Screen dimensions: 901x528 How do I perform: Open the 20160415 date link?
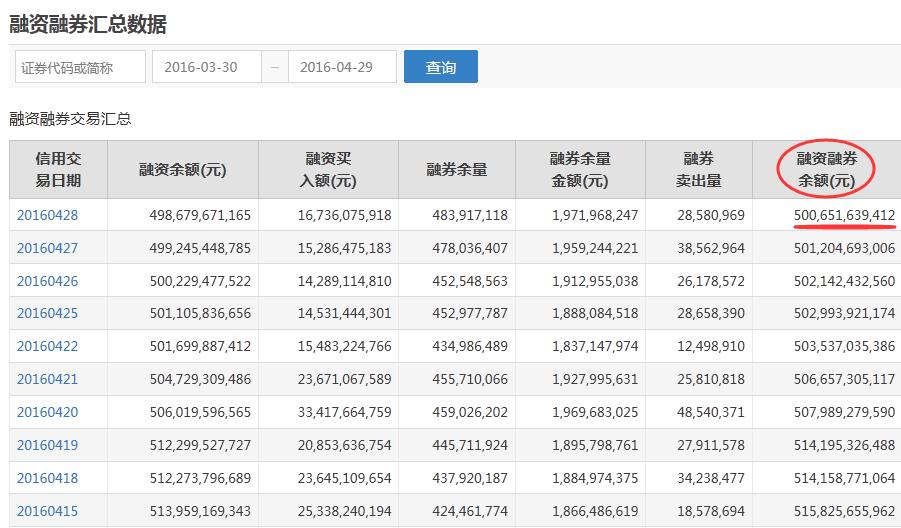pos(47,511)
